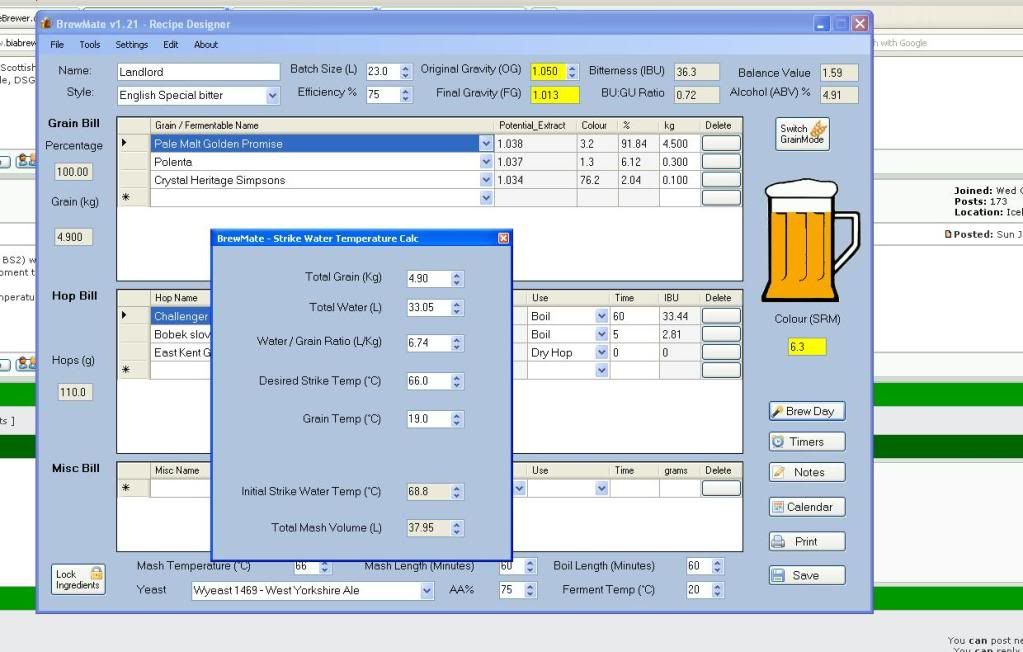Open the Calendar button
Viewport: 1023px width, 652px height.
(807, 507)
